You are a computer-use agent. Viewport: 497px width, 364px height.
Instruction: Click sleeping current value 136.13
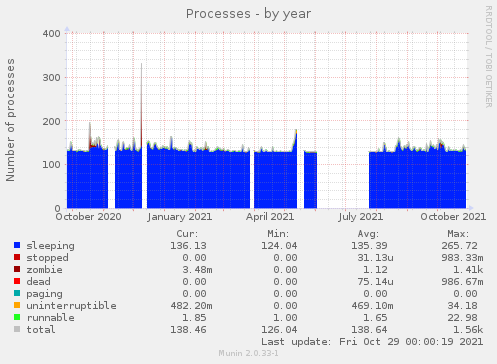pos(188,246)
